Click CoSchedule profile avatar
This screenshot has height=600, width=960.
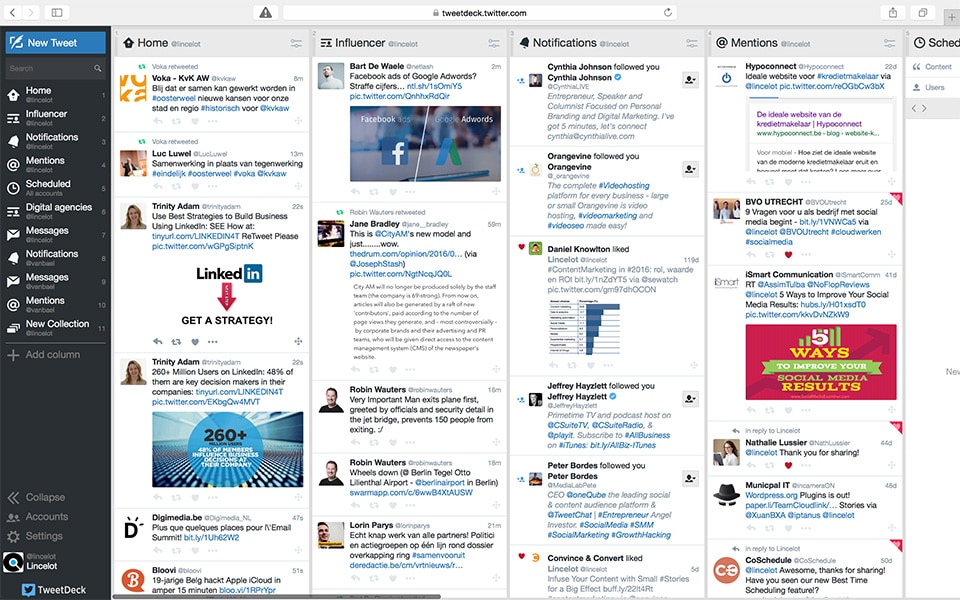[726, 570]
